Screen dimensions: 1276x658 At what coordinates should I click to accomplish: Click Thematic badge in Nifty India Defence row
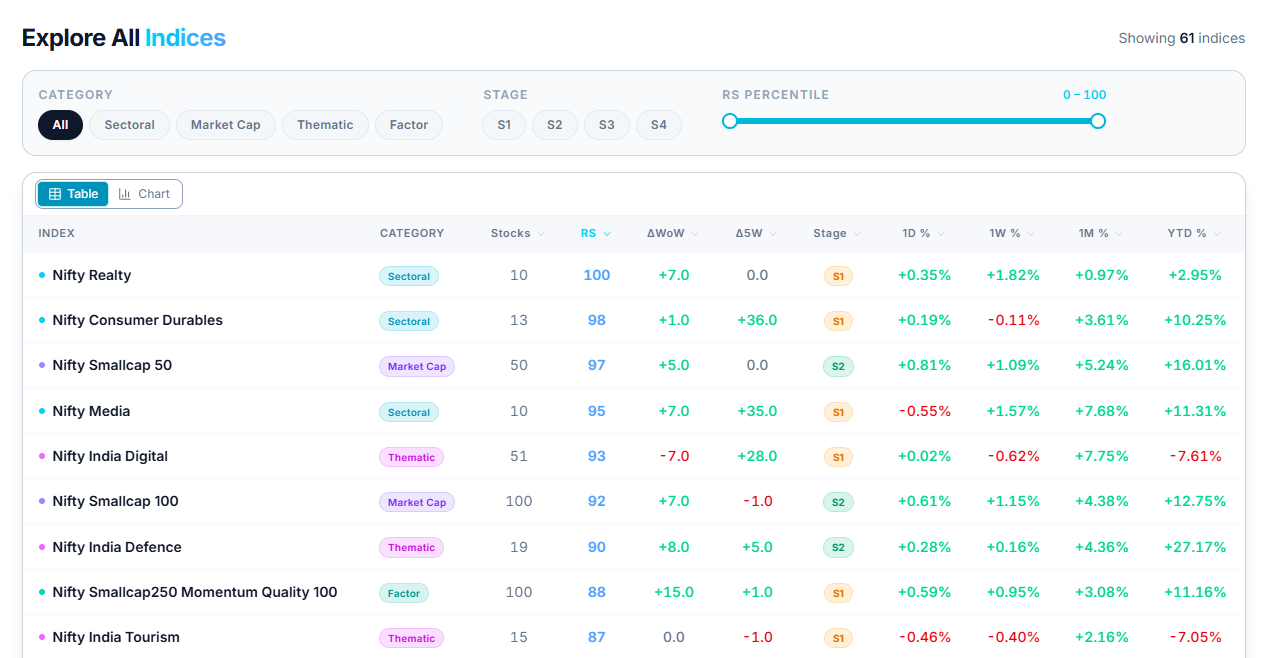(411, 547)
